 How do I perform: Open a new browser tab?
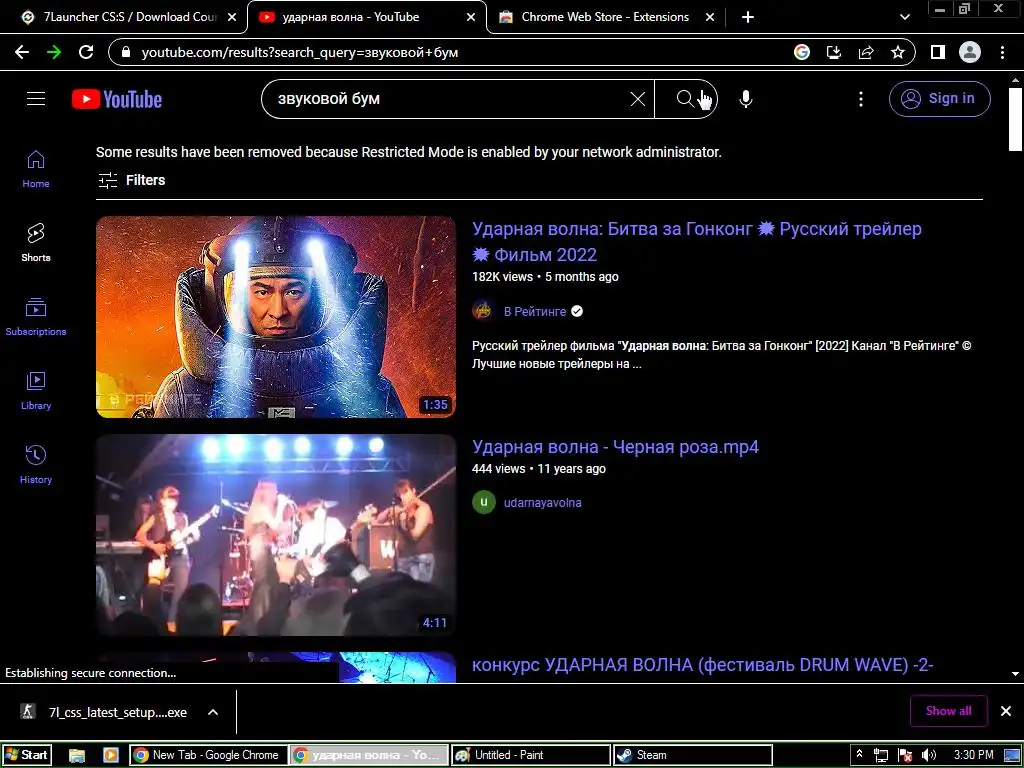tap(748, 17)
